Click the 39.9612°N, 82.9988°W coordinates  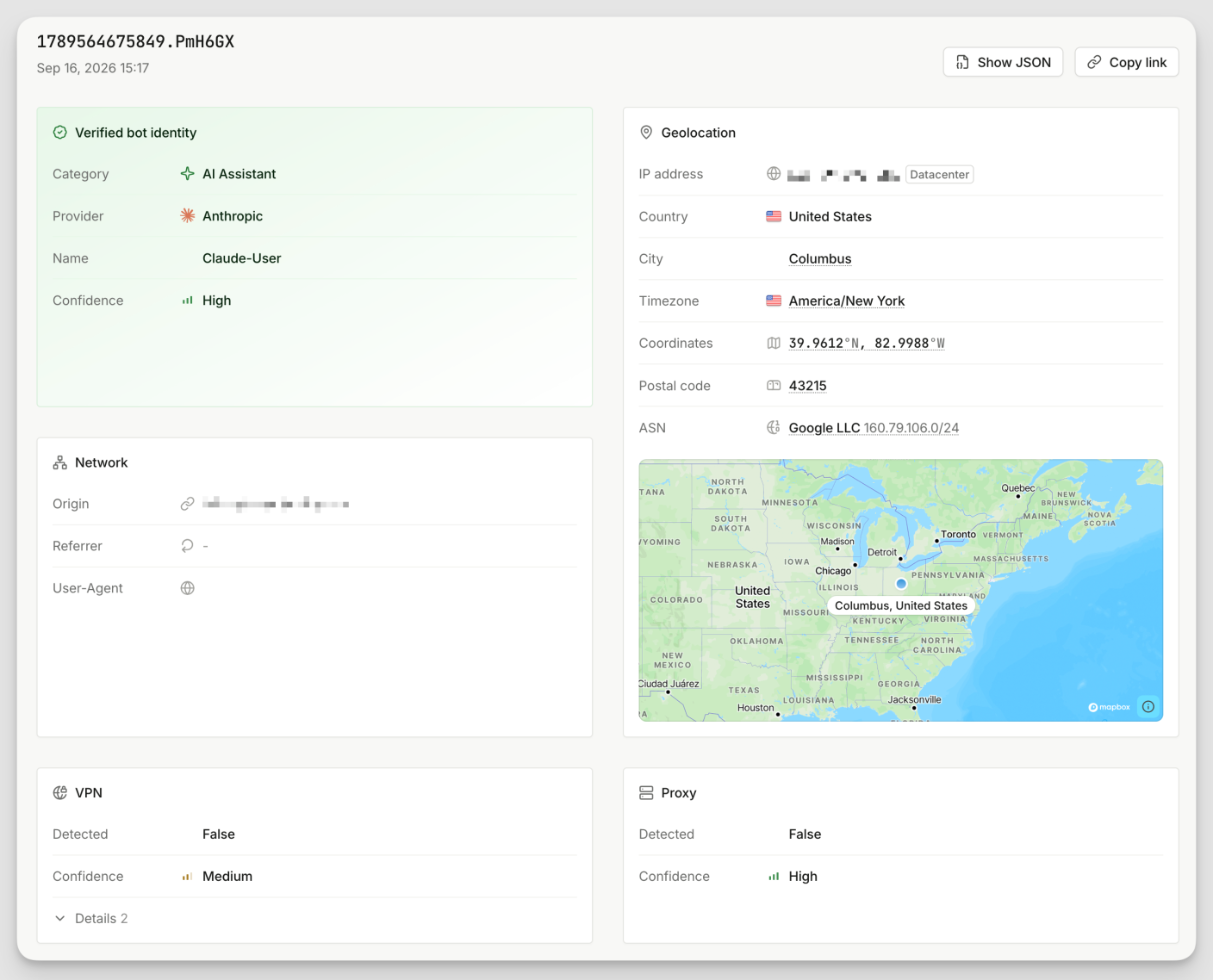867,343
